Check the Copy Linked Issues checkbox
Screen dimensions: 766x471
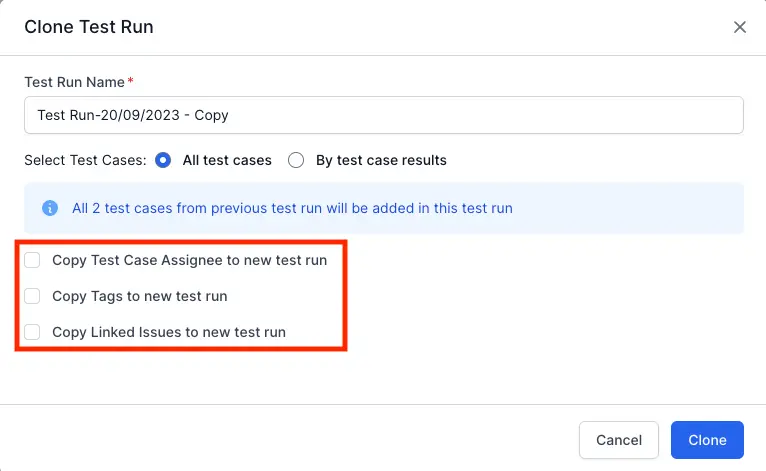coord(33,332)
